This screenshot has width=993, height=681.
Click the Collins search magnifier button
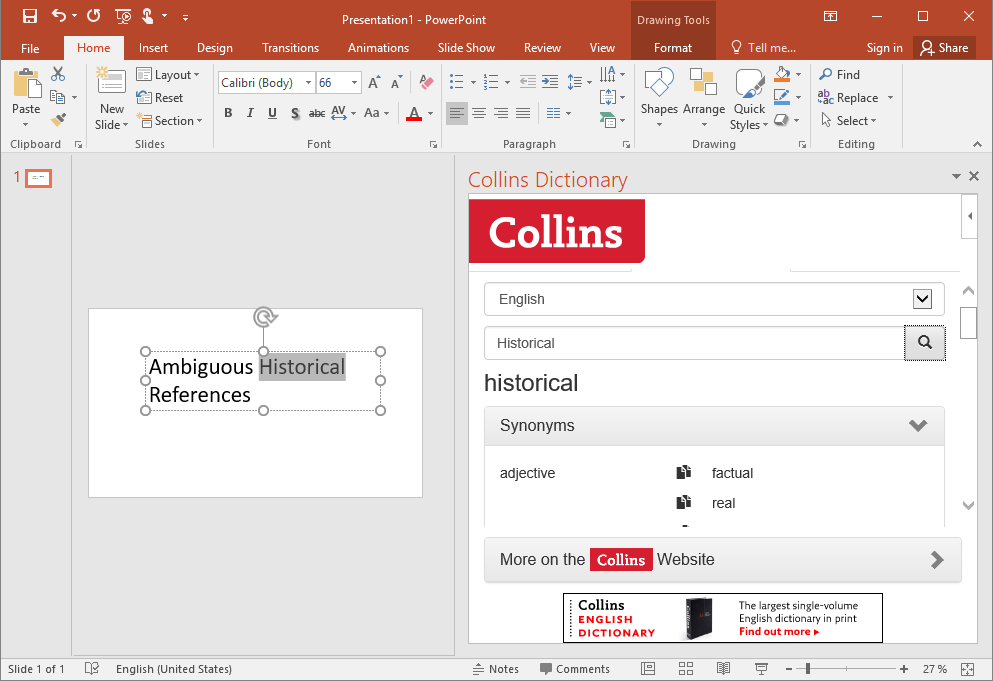925,343
